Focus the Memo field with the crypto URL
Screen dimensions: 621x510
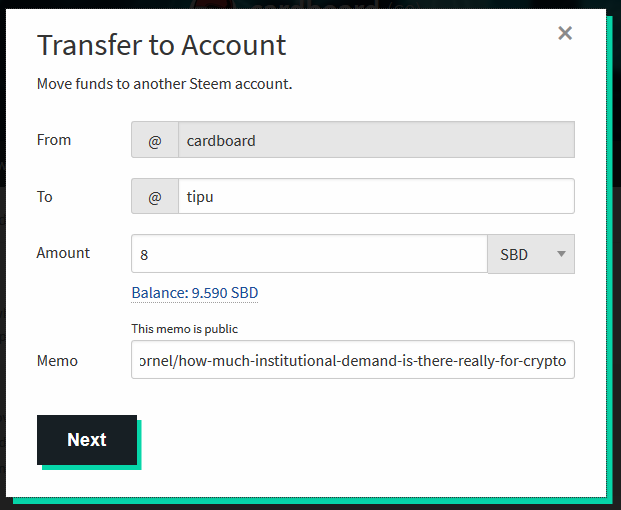pyautogui.click(x=353, y=360)
